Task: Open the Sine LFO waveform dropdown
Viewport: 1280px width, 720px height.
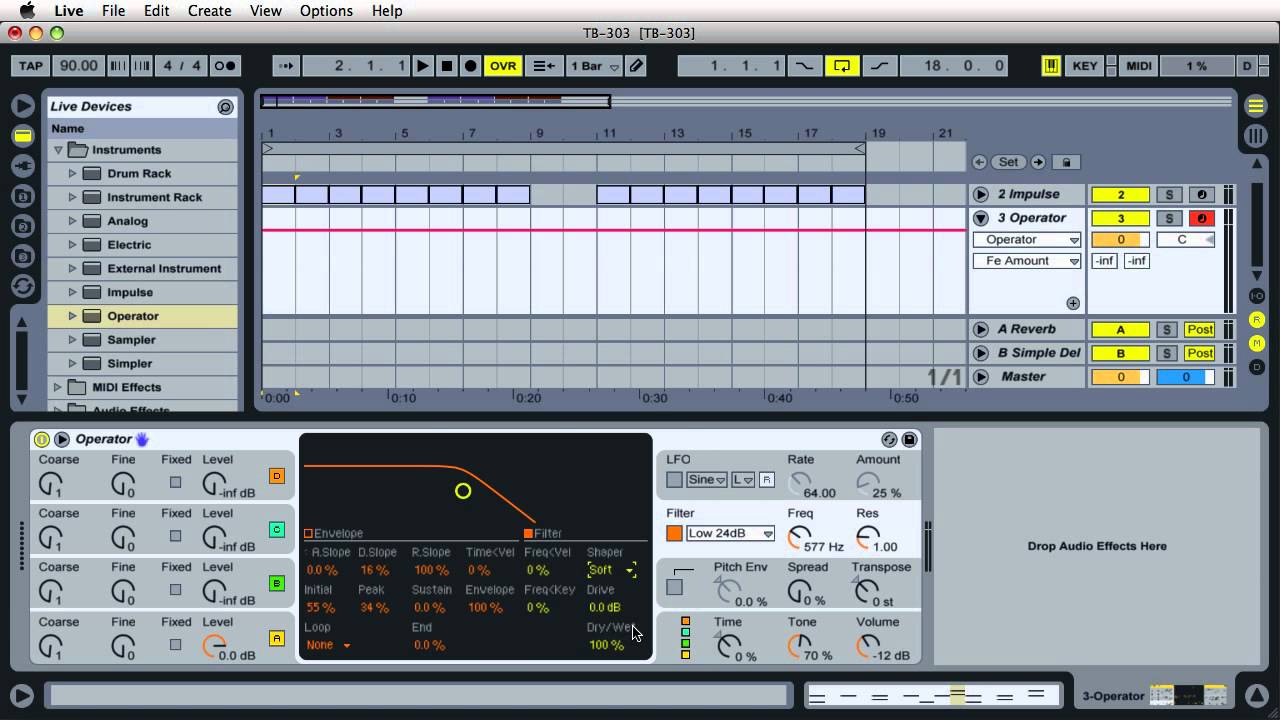Action: [x=707, y=480]
